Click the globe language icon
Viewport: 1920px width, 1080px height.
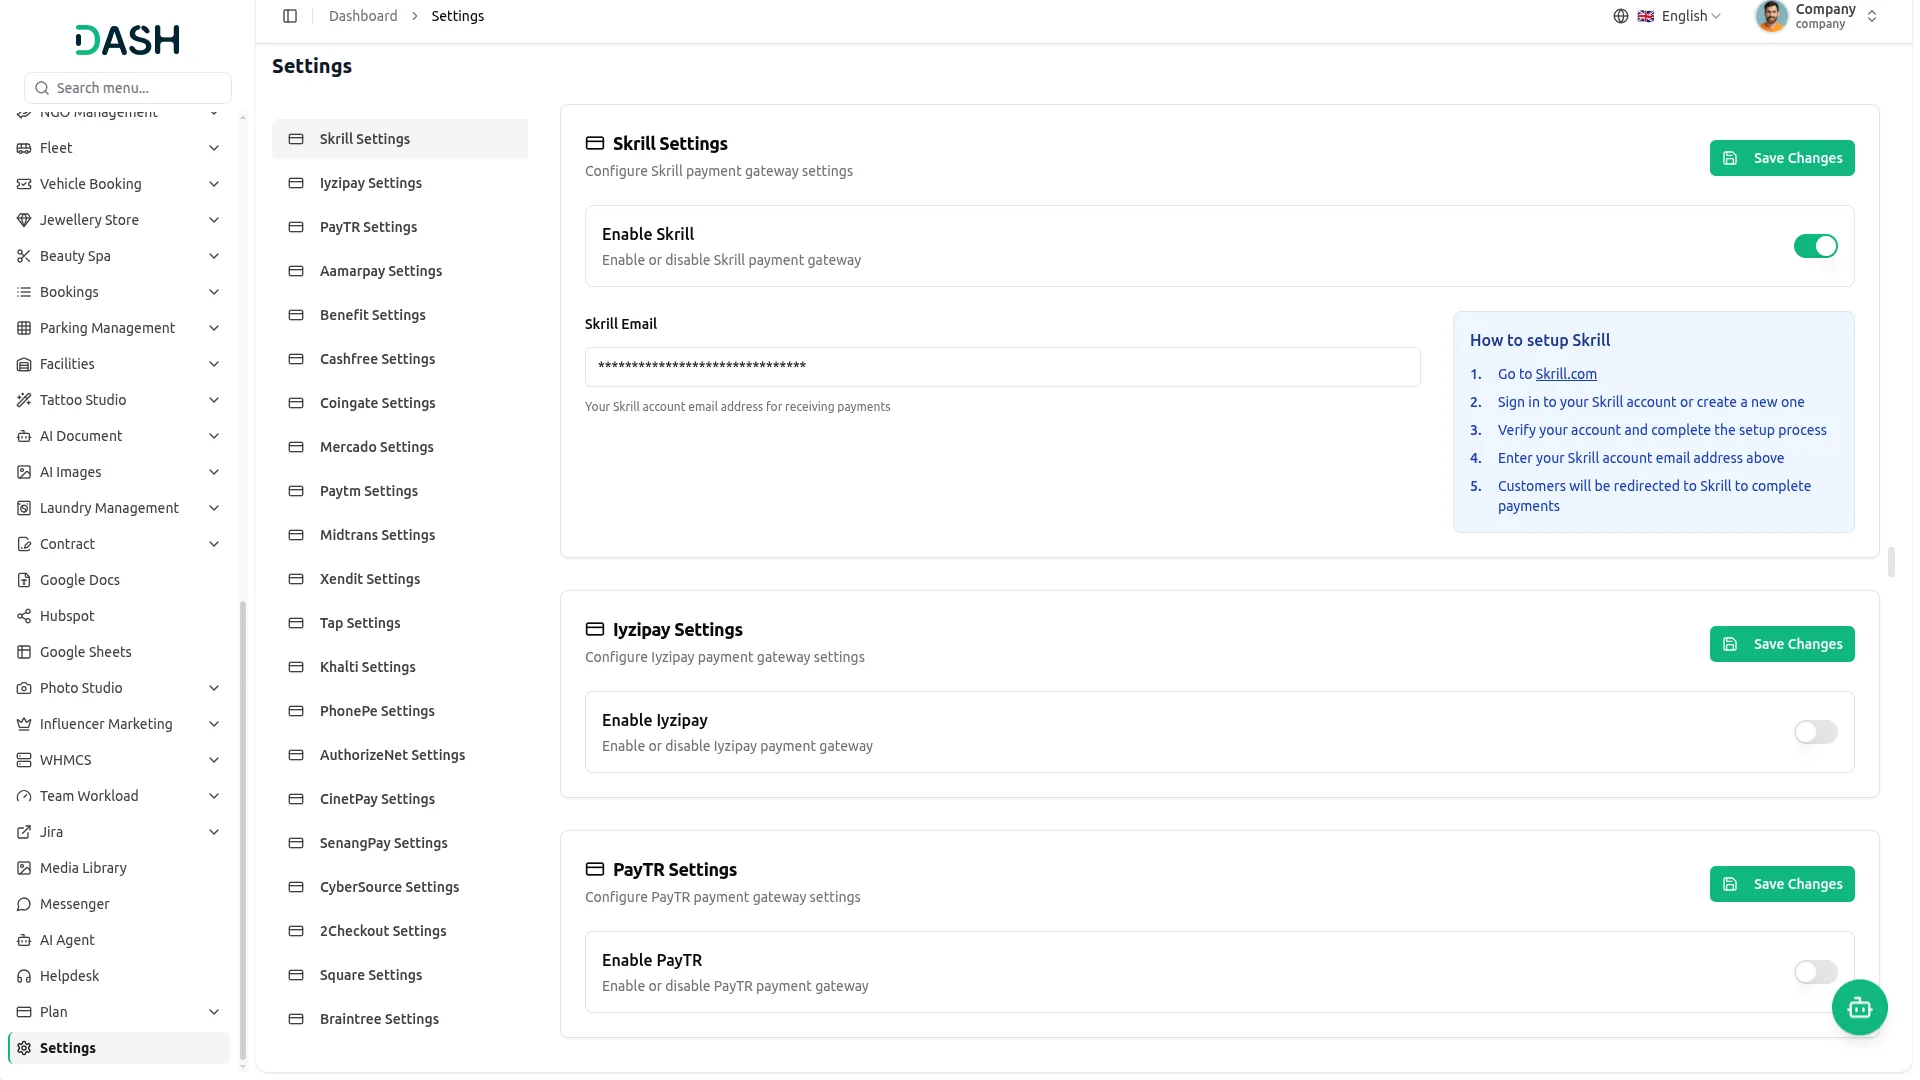(1621, 16)
